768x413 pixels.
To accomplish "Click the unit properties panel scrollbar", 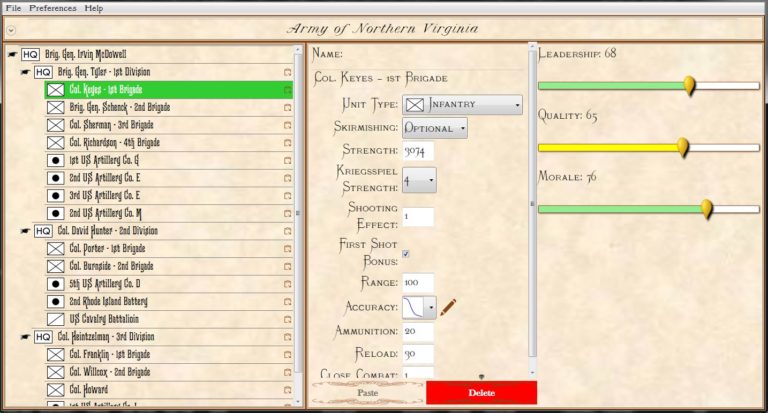I will click(532, 206).
